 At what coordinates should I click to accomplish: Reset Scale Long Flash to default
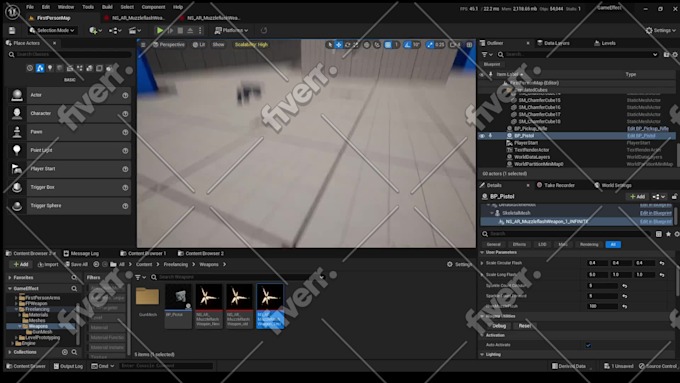pyautogui.click(x=661, y=275)
